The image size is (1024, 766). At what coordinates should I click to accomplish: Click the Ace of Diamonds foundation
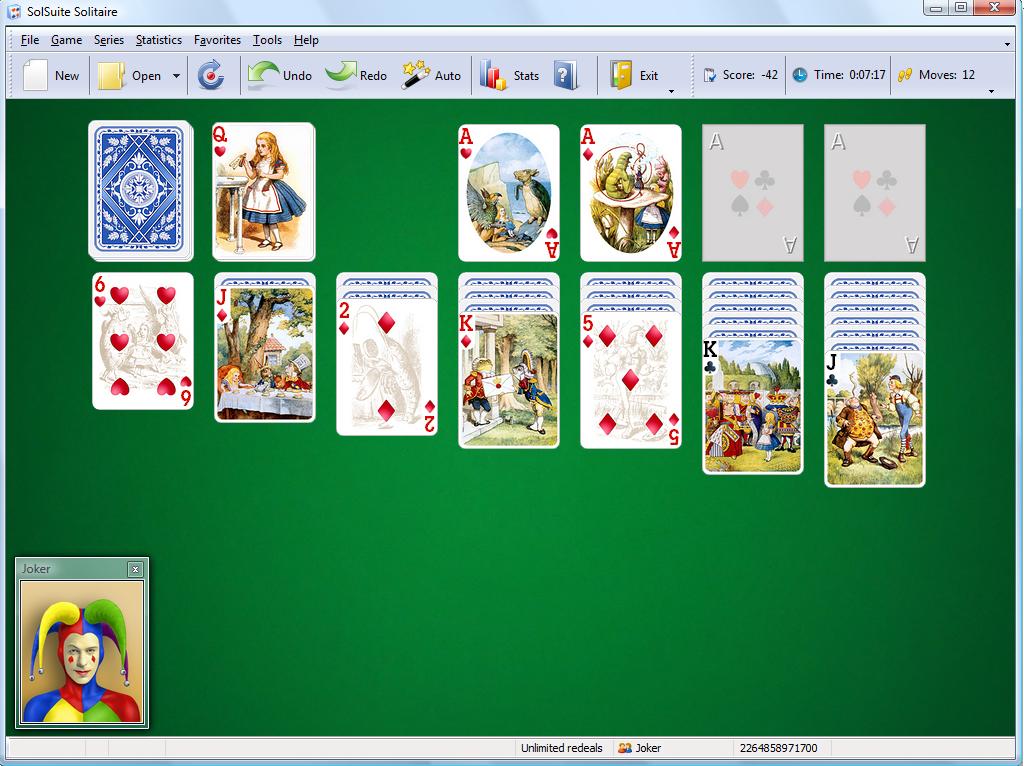point(631,193)
